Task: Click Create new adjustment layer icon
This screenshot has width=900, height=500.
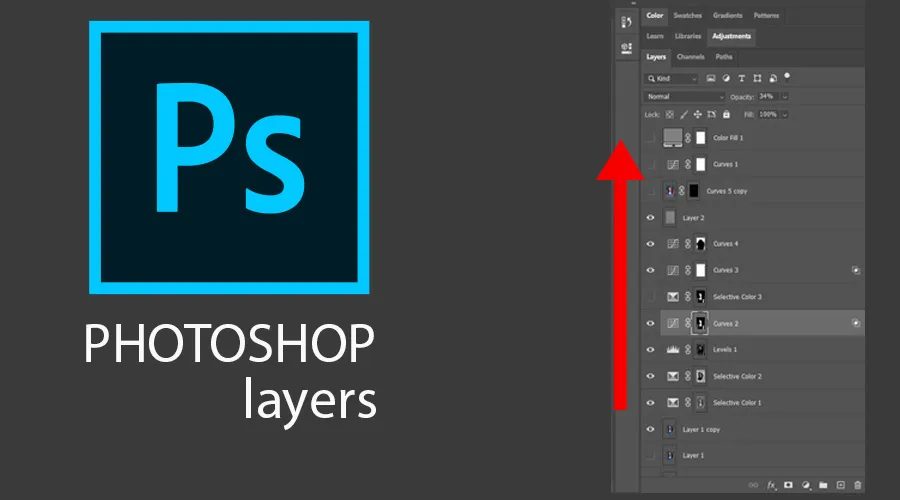Action: point(806,485)
